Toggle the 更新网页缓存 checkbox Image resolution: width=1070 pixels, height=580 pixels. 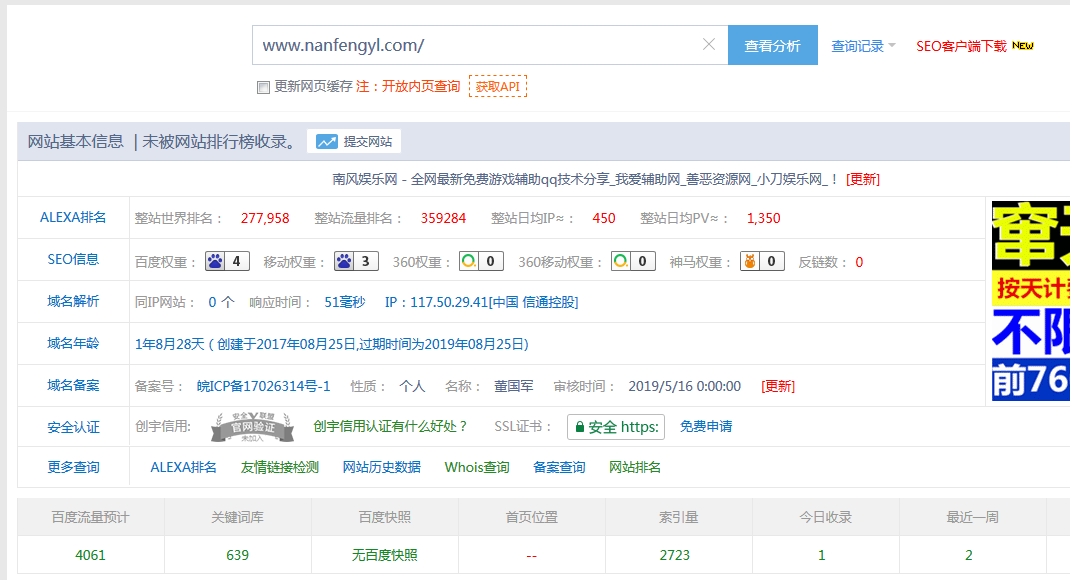pos(263,87)
